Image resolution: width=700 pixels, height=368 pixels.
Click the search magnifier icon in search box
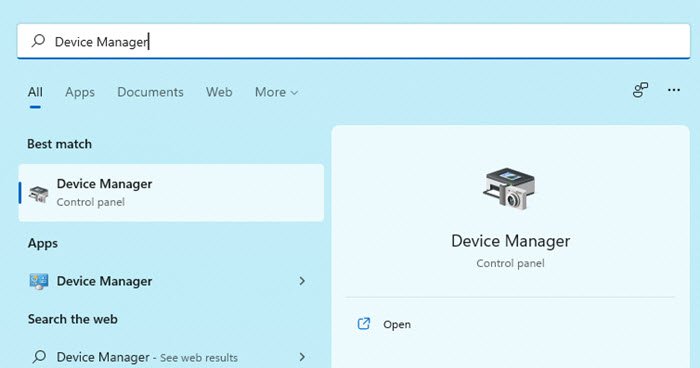[38, 41]
